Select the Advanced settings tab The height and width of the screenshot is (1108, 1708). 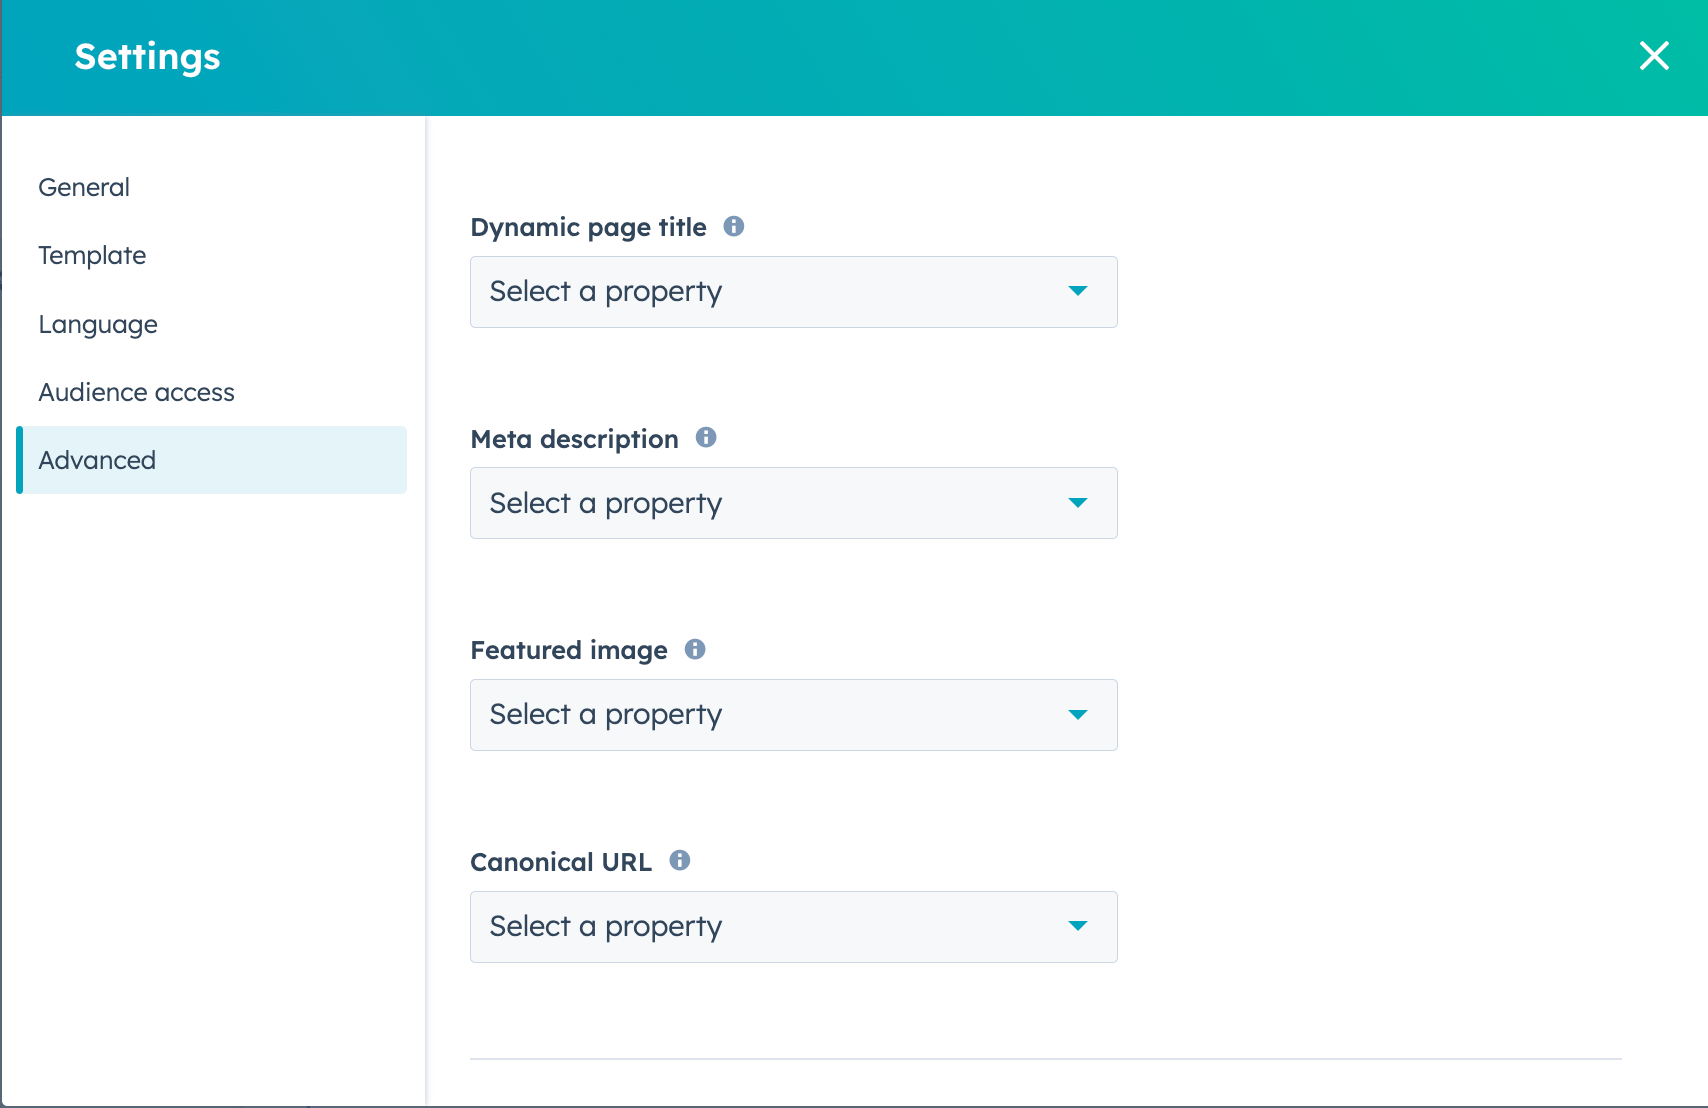tap(211, 460)
